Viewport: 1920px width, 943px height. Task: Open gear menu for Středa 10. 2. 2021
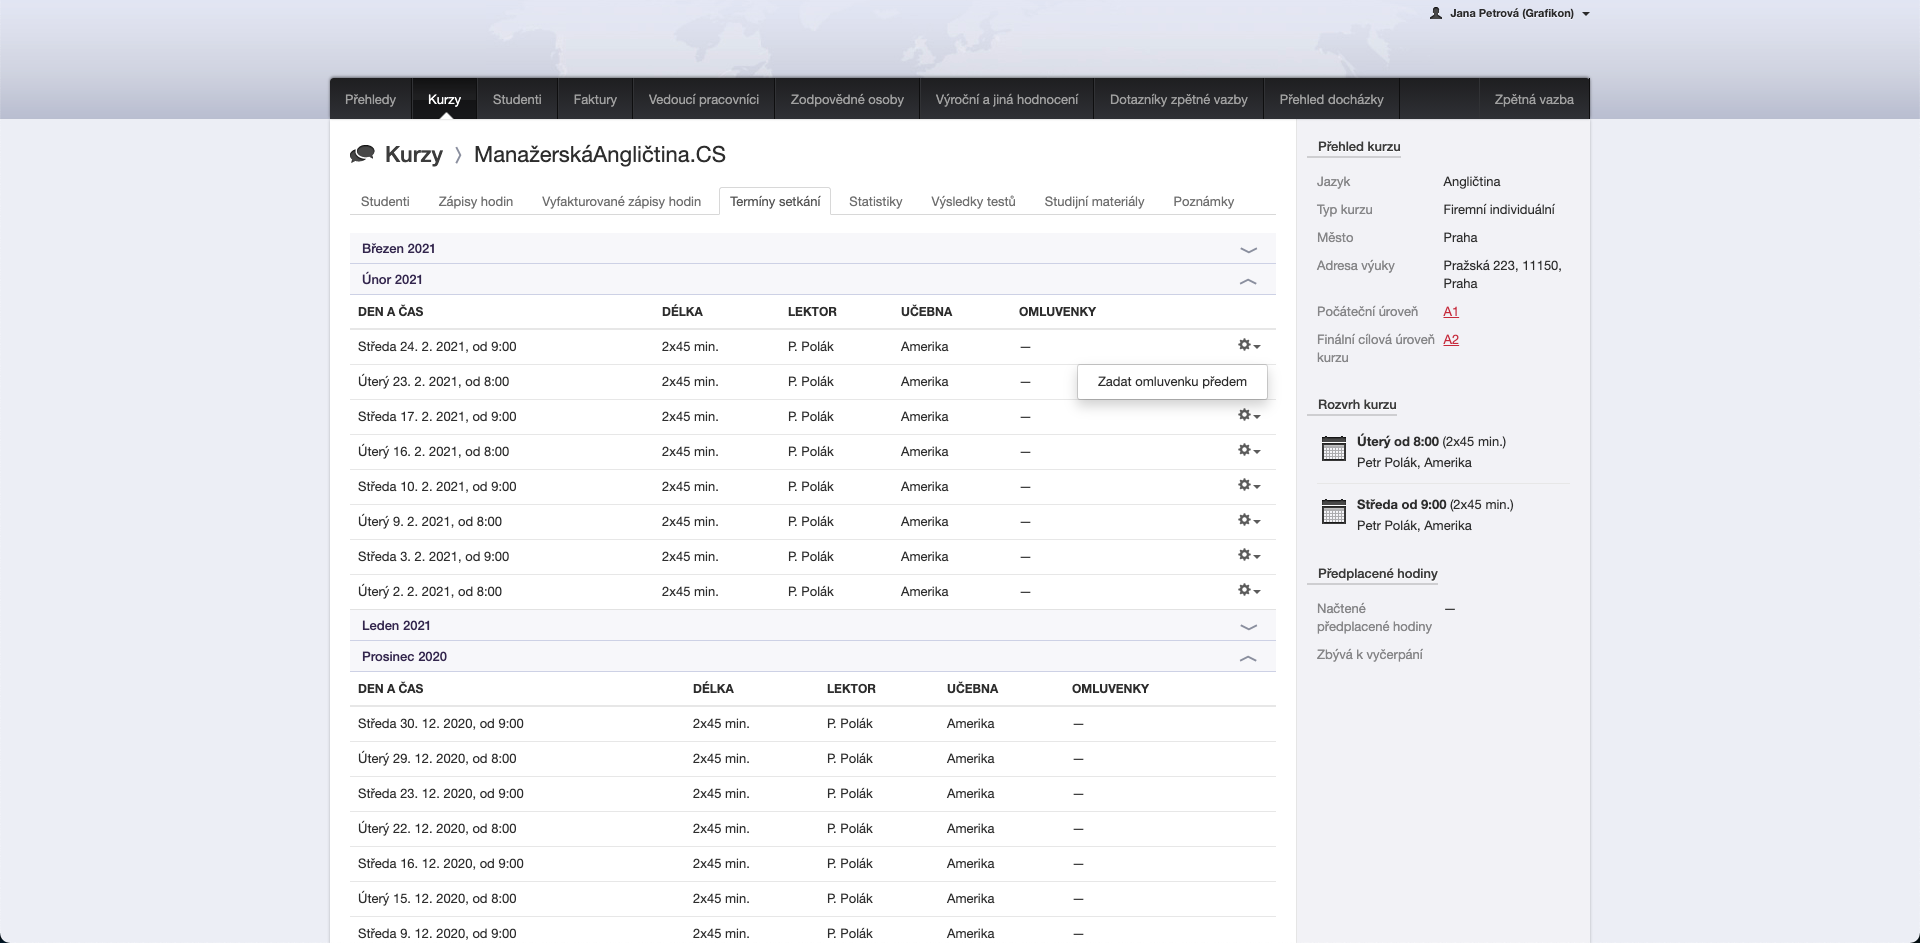(1249, 485)
